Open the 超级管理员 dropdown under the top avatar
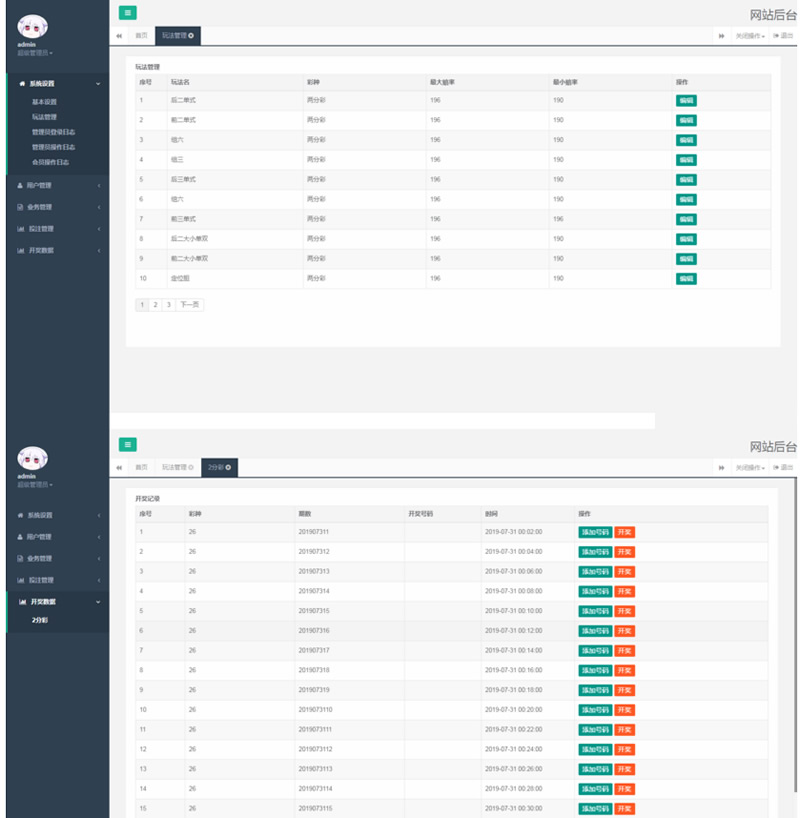This screenshot has width=800, height=818. click(x=34, y=53)
